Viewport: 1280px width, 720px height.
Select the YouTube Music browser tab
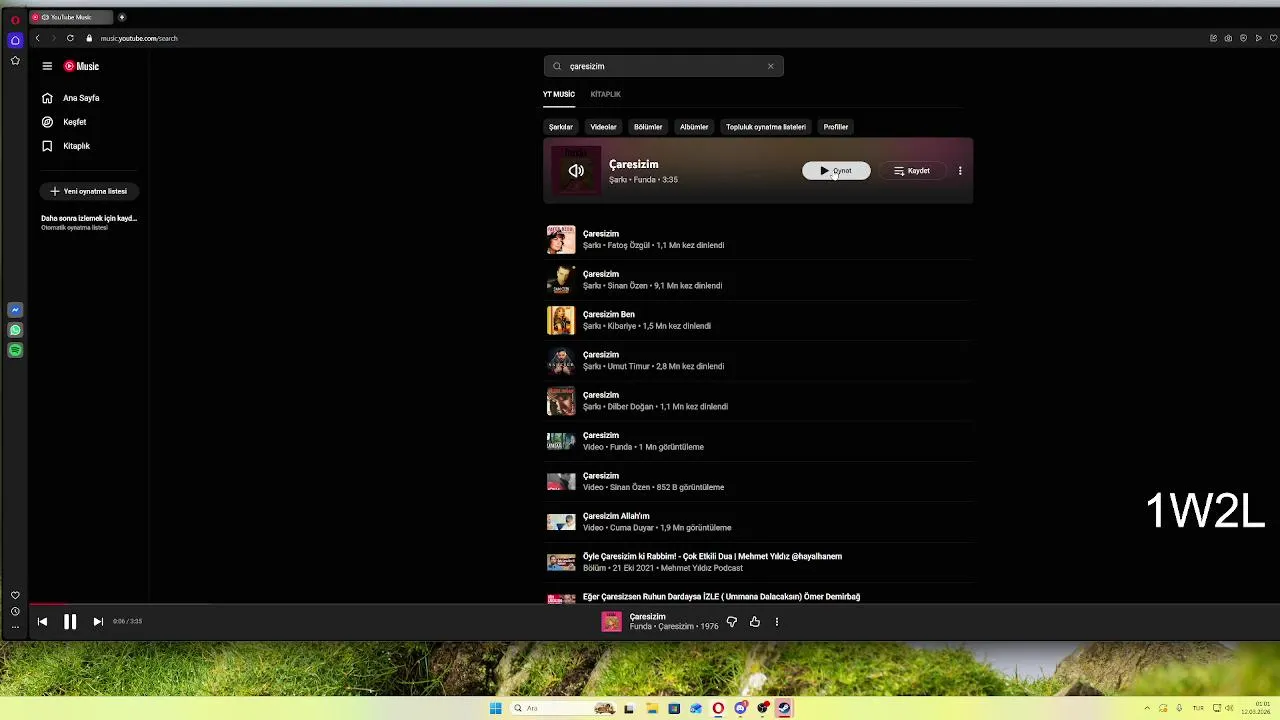pyautogui.click(x=71, y=17)
